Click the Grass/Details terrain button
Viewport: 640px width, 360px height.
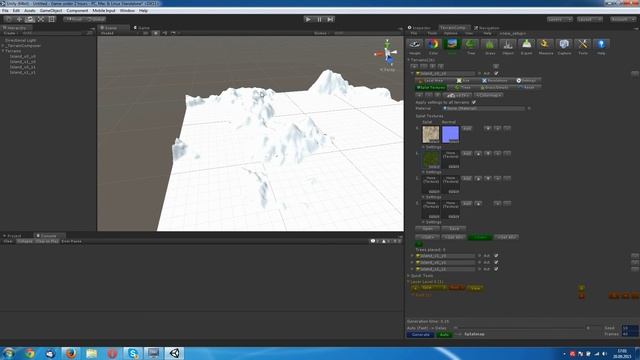pos(495,87)
